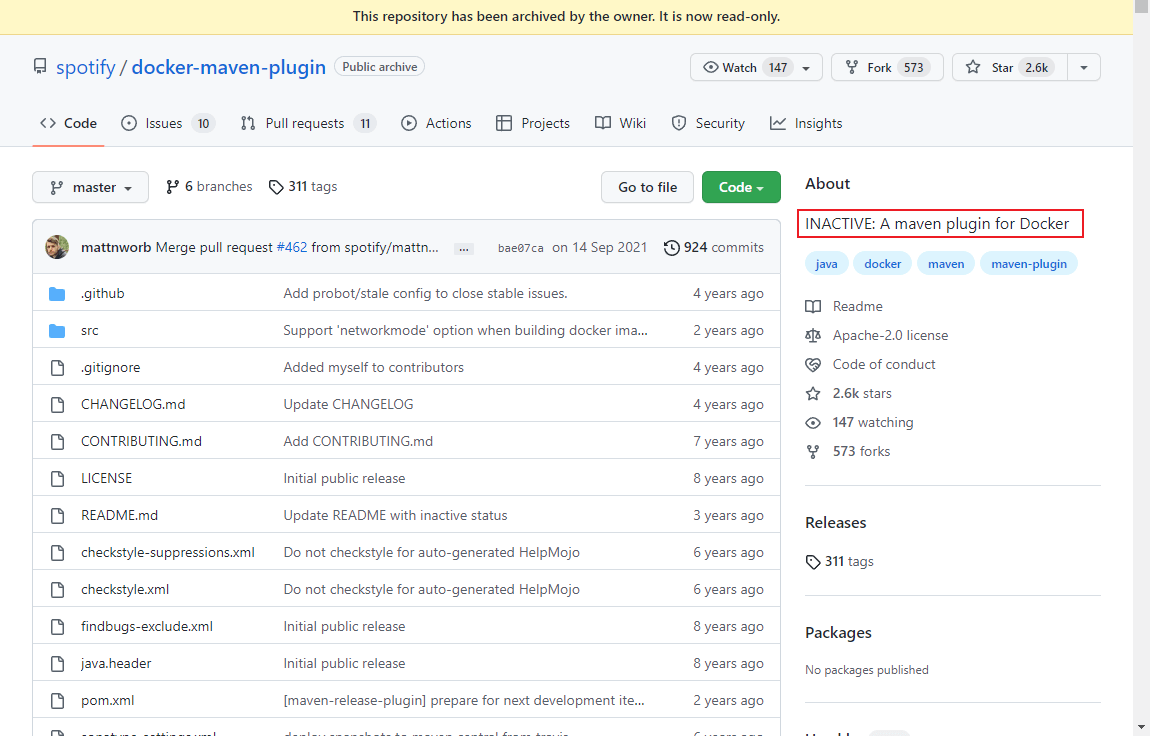Click the clock history icon by commits
1150x736 pixels.
[x=671, y=248]
